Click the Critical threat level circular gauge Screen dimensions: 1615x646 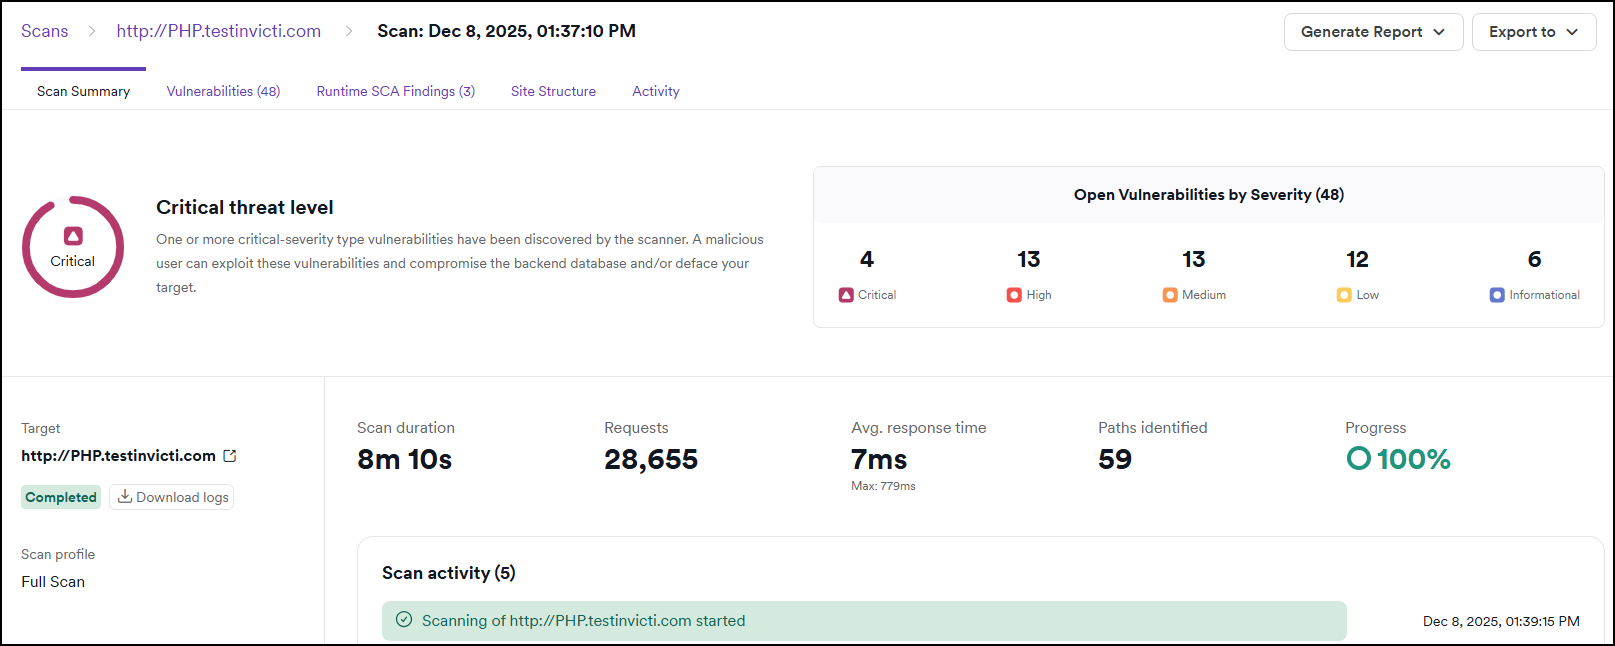click(x=73, y=247)
